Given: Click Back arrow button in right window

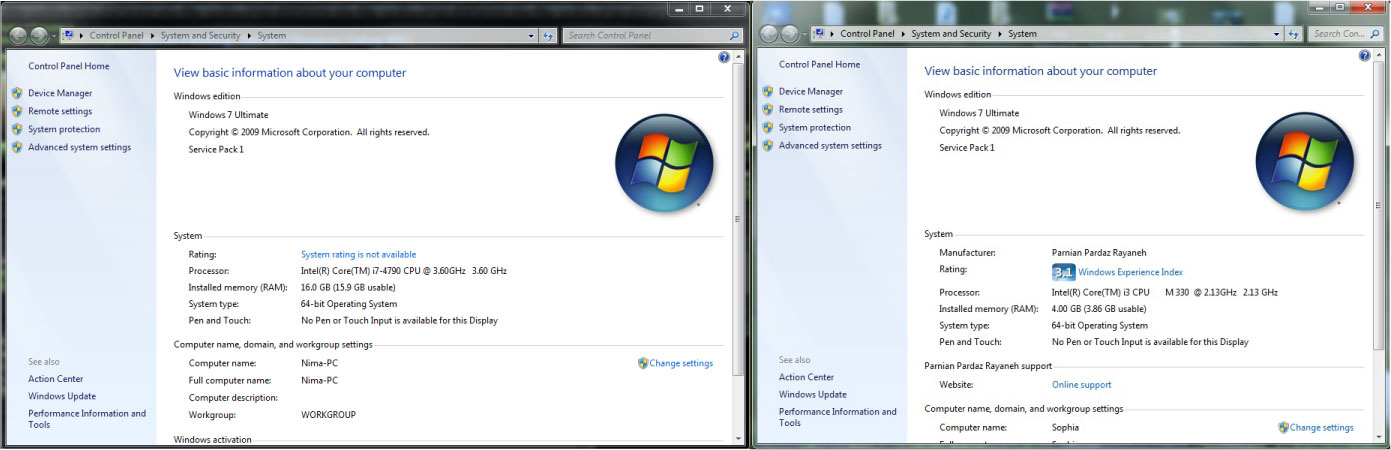Looking at the screenshot, I should [x=769, y=34].
